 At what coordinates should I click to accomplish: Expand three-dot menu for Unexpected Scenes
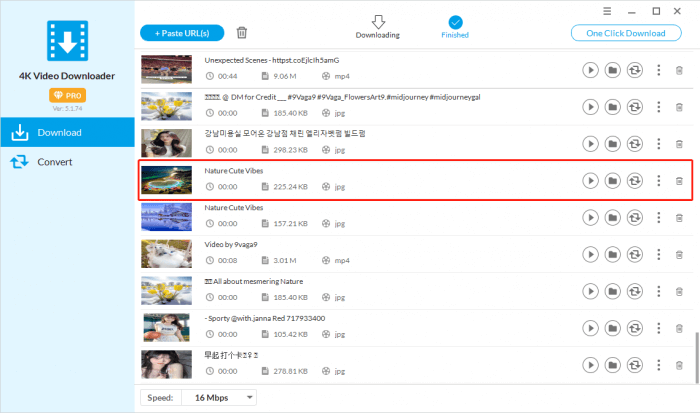click(x=658, y=70)
